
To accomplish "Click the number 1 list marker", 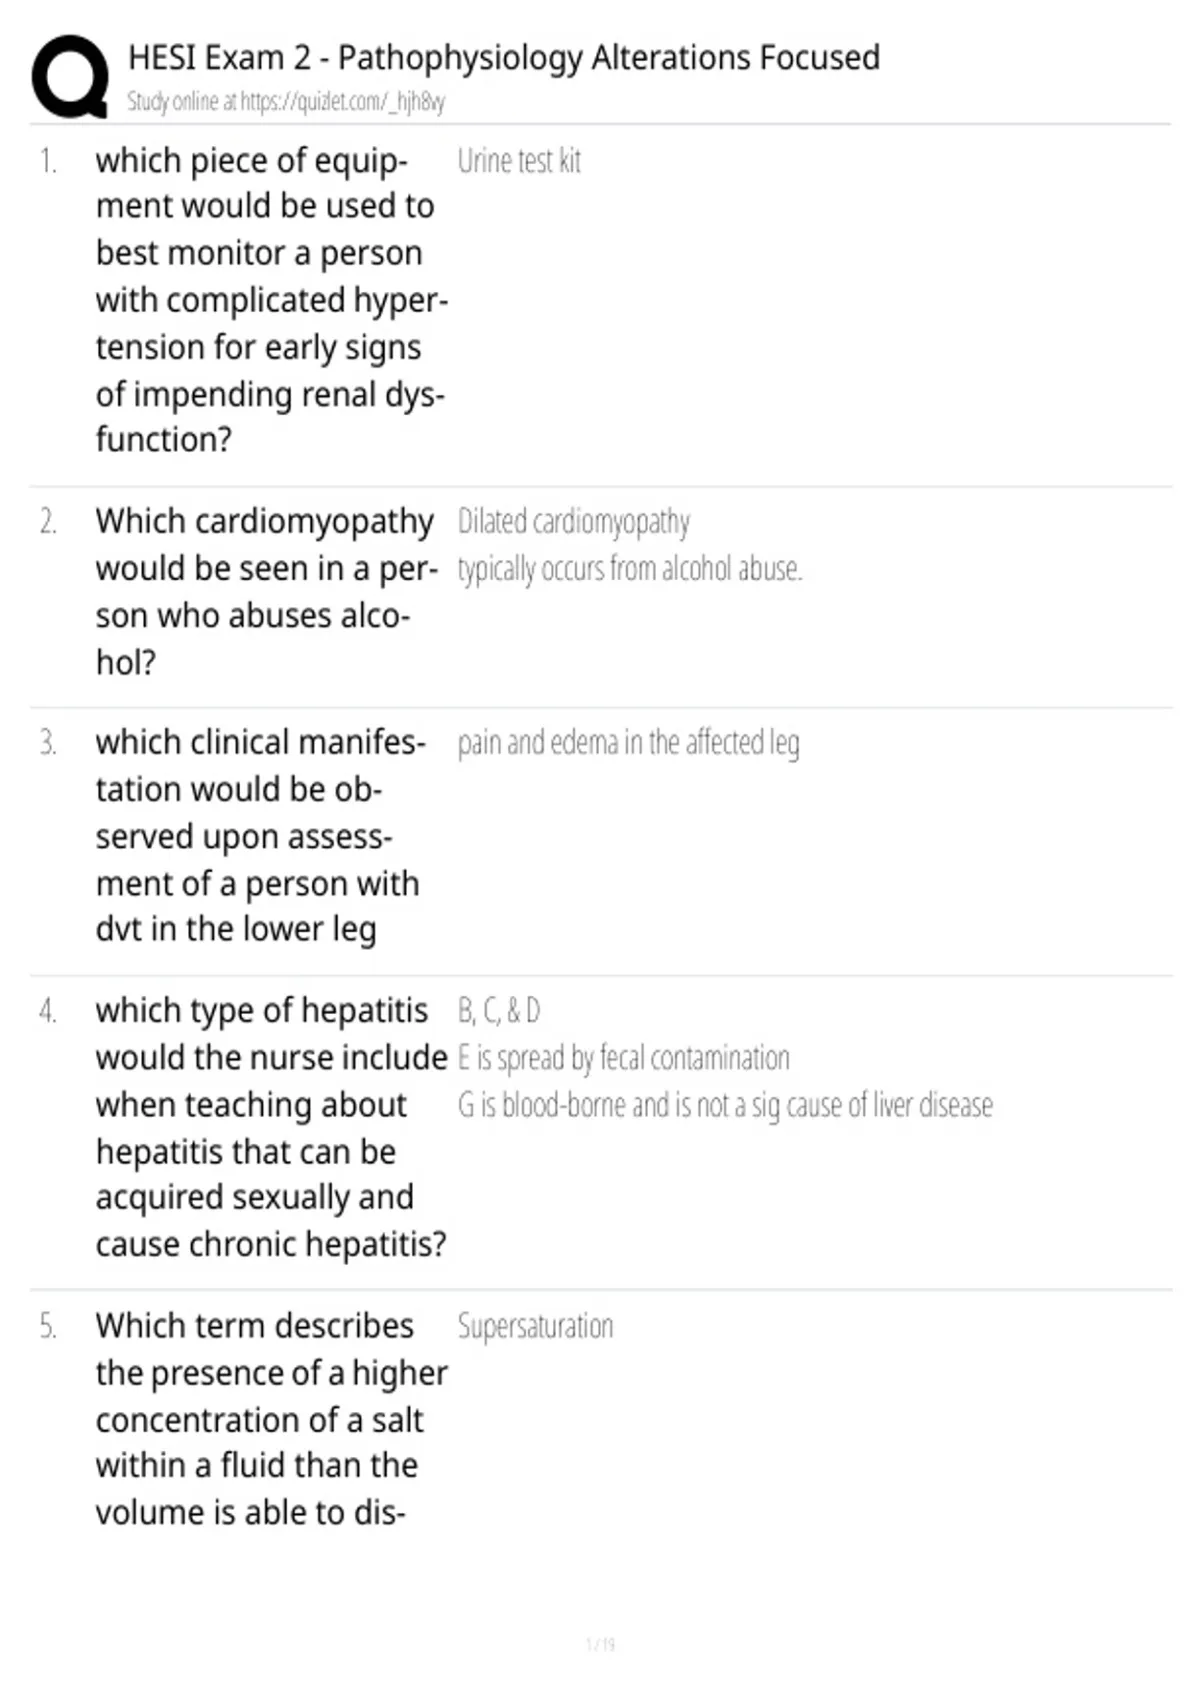I will pyautogui.click(x=48, y=162).
